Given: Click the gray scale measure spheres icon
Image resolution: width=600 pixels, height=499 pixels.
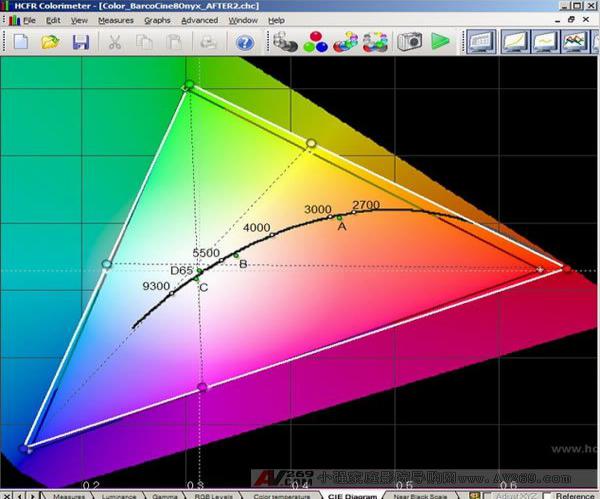Looking at the screenshot, I should (284, 42).
